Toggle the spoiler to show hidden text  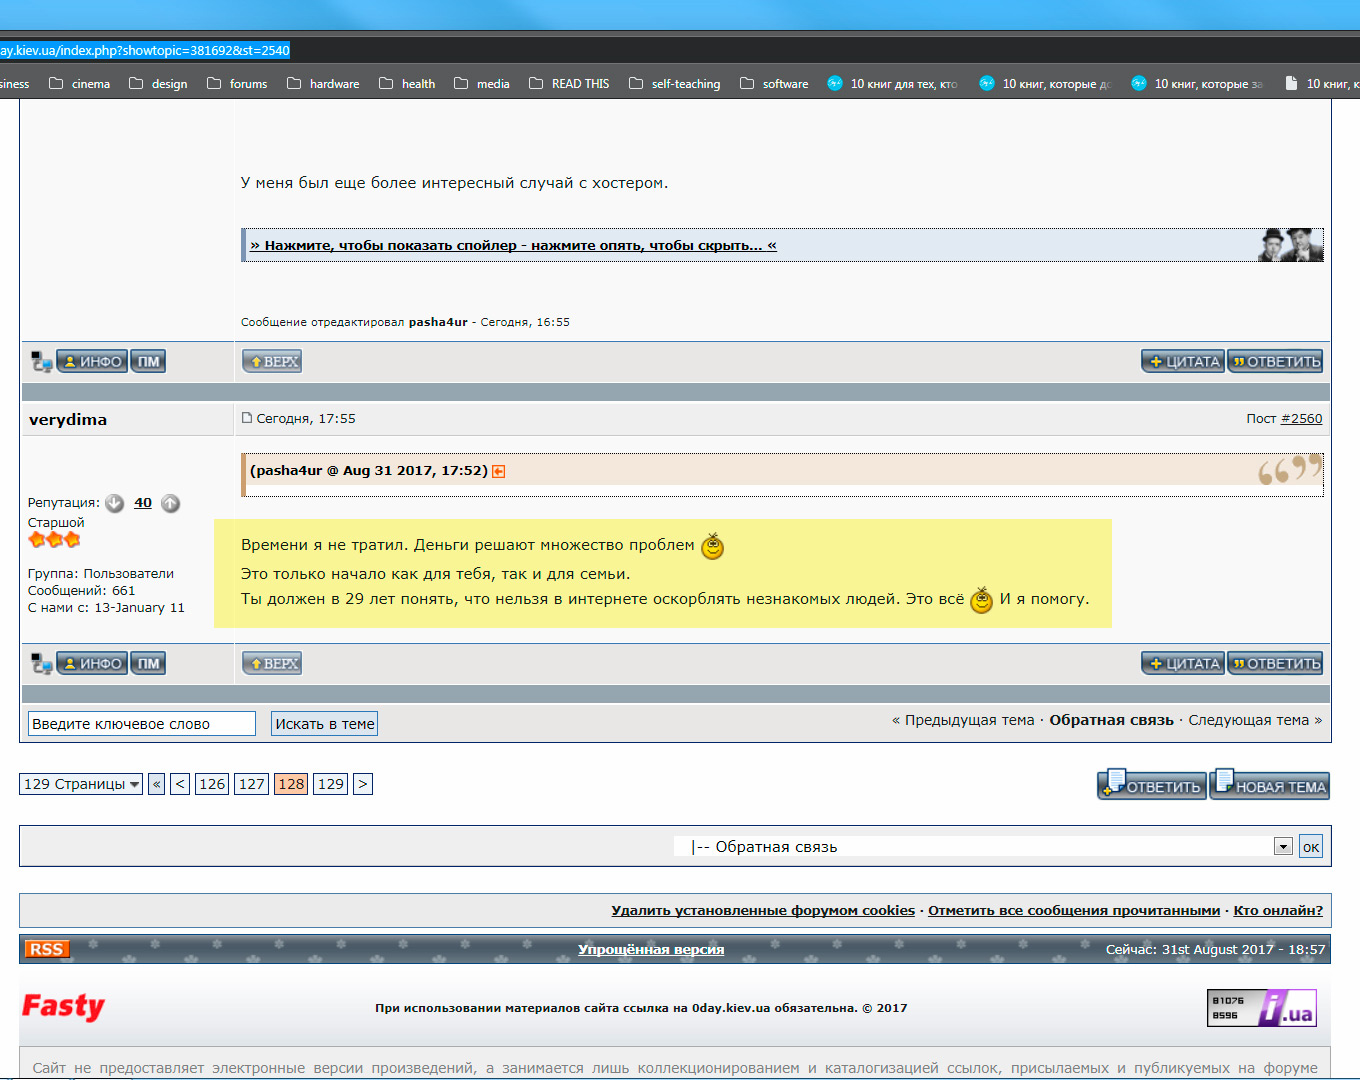(513, 245)
